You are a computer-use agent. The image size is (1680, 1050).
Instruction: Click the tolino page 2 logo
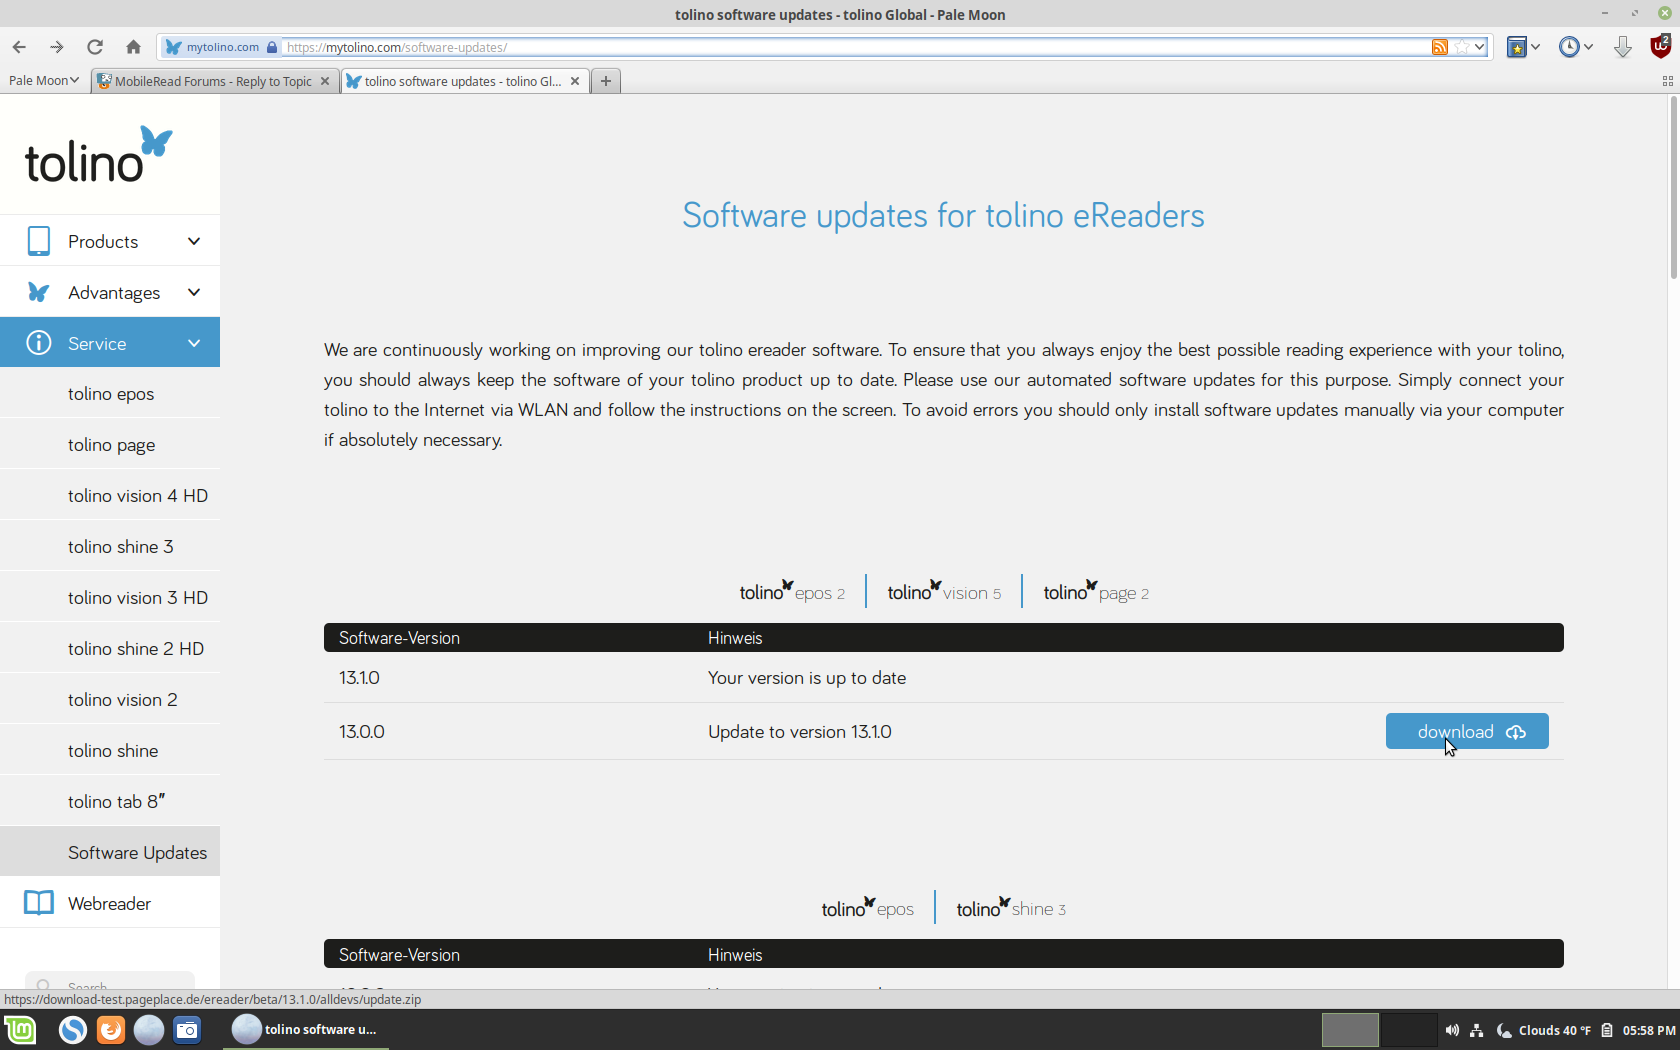(x=1096, y=592)
